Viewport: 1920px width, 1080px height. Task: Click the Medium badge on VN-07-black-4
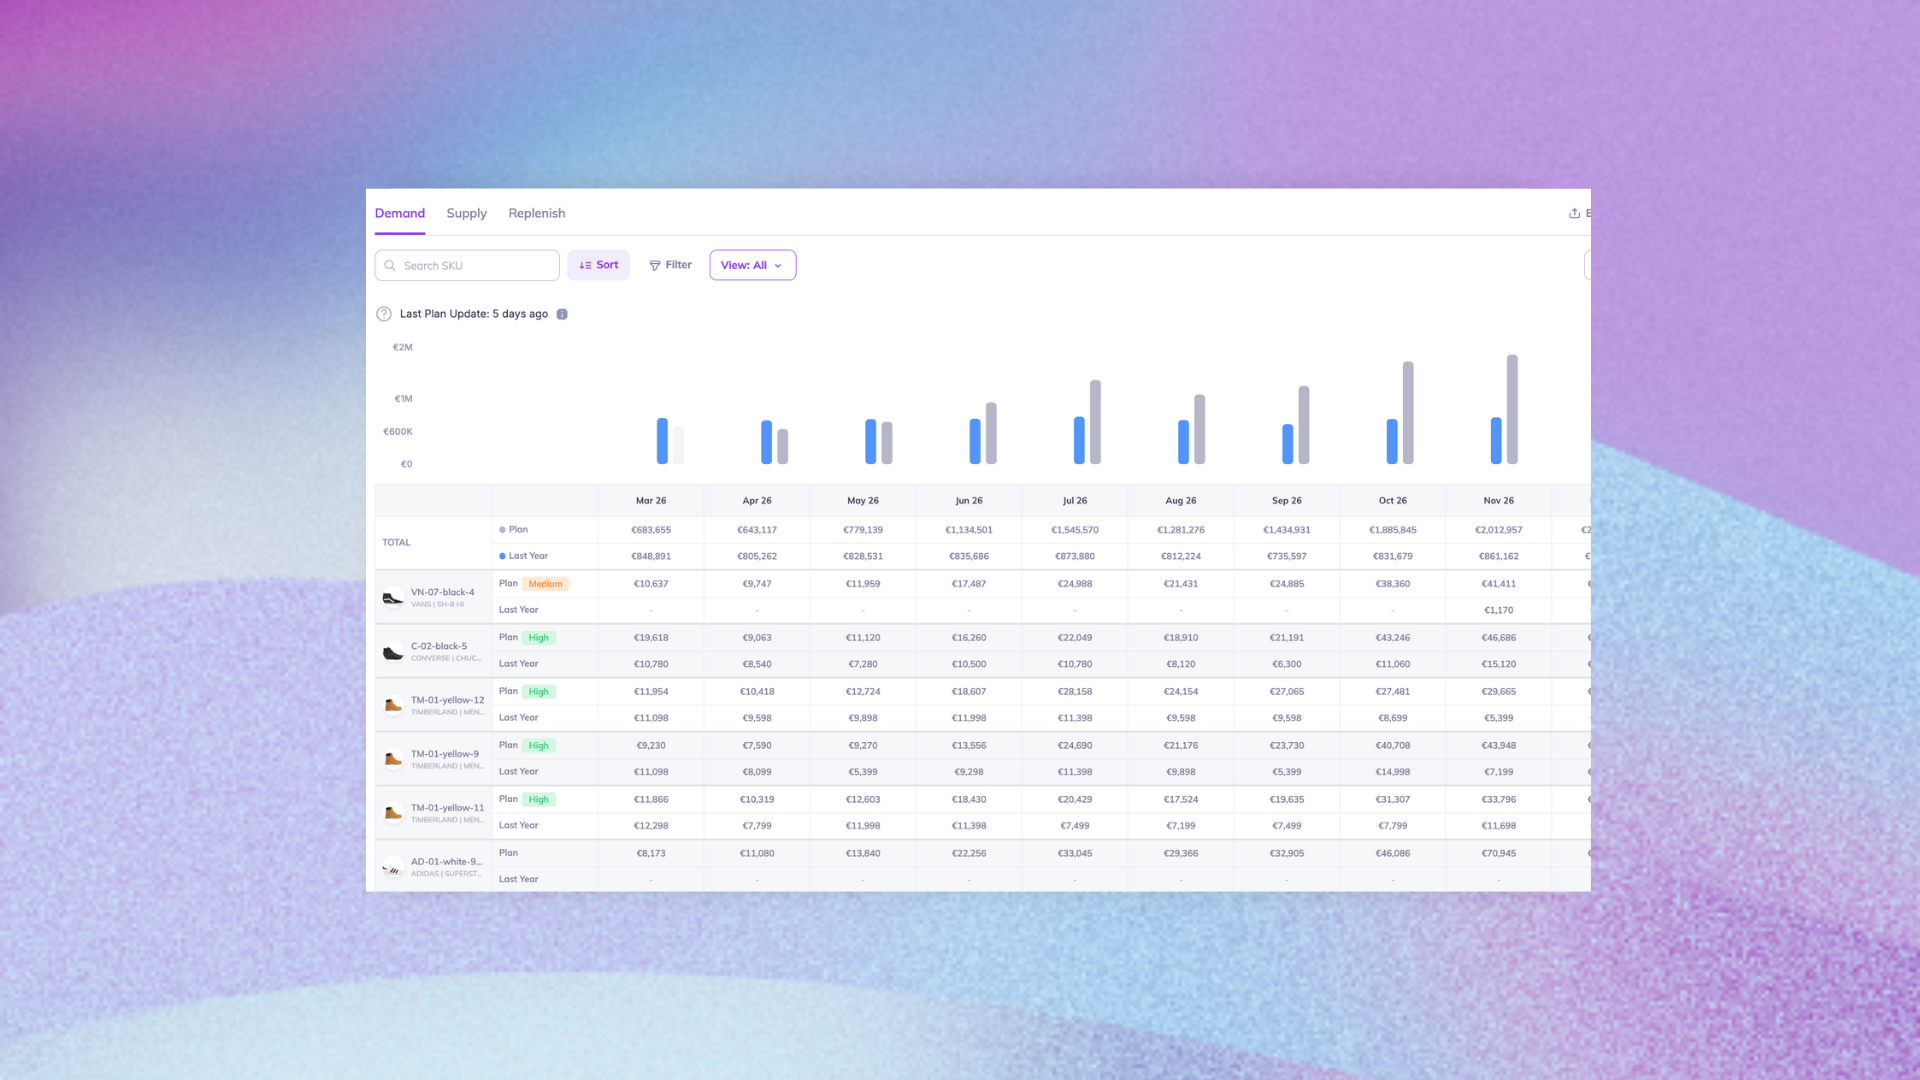click(545, 584)
